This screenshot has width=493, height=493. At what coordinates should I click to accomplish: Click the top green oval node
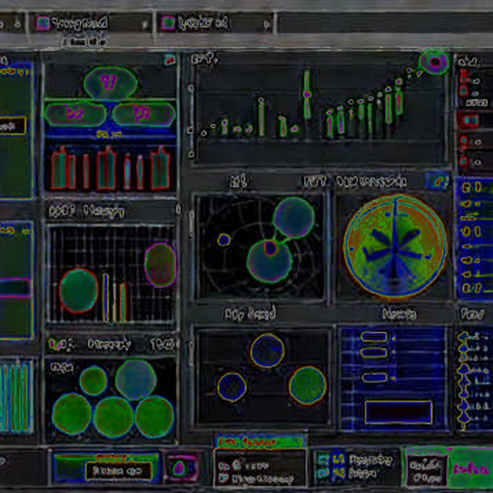(x=110, y=82)
